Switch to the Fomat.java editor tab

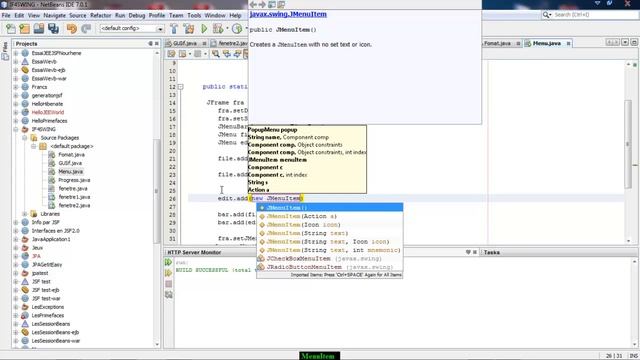[x=498, y=43]
